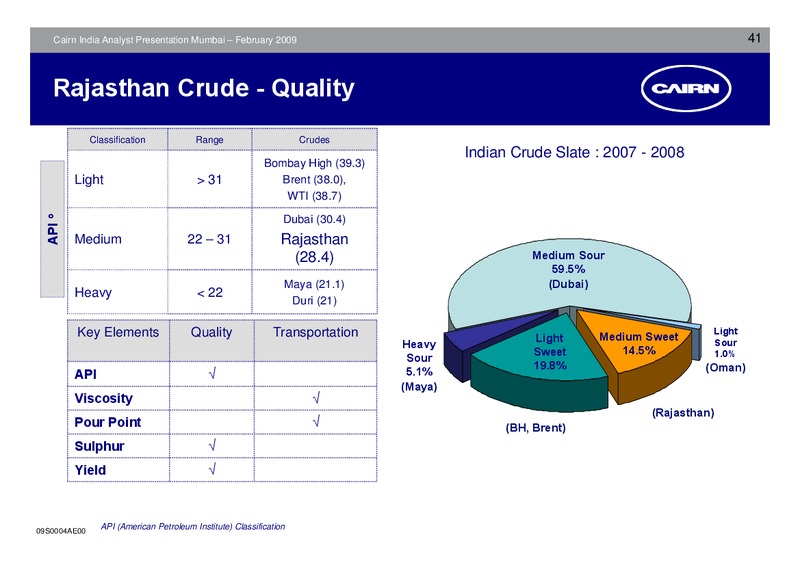The width and height of the screenshot is (800, 565).
Task: Click the Sulphur row label
Action: [x=99, y=446]
